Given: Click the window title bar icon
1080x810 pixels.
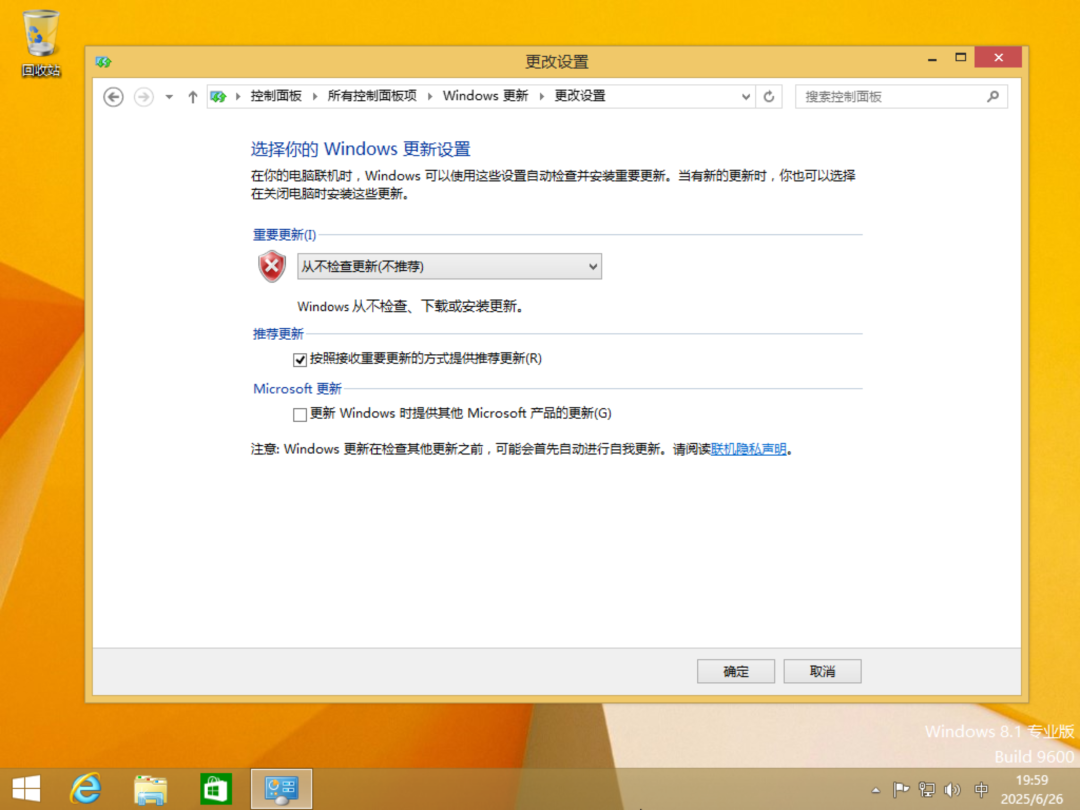Looking at the screenshot, I should click(103, 62).
